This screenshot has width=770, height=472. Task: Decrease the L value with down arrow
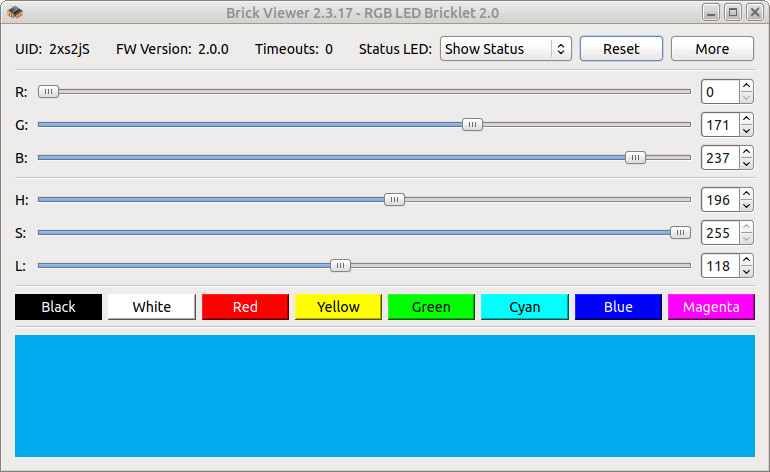pyautogui.click(x=746, y=272)
